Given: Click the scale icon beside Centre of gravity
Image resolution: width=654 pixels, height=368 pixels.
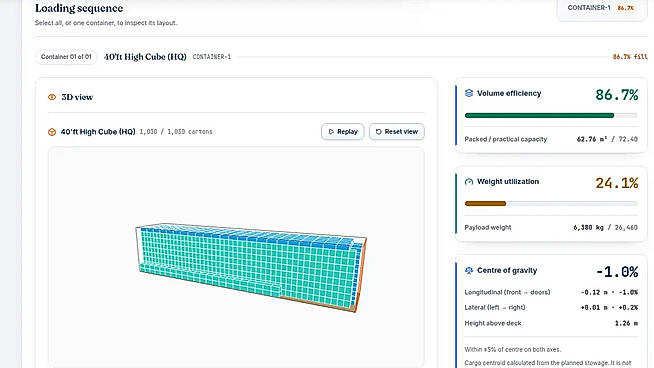Looking at the screenshot, I should click(469, 270).
